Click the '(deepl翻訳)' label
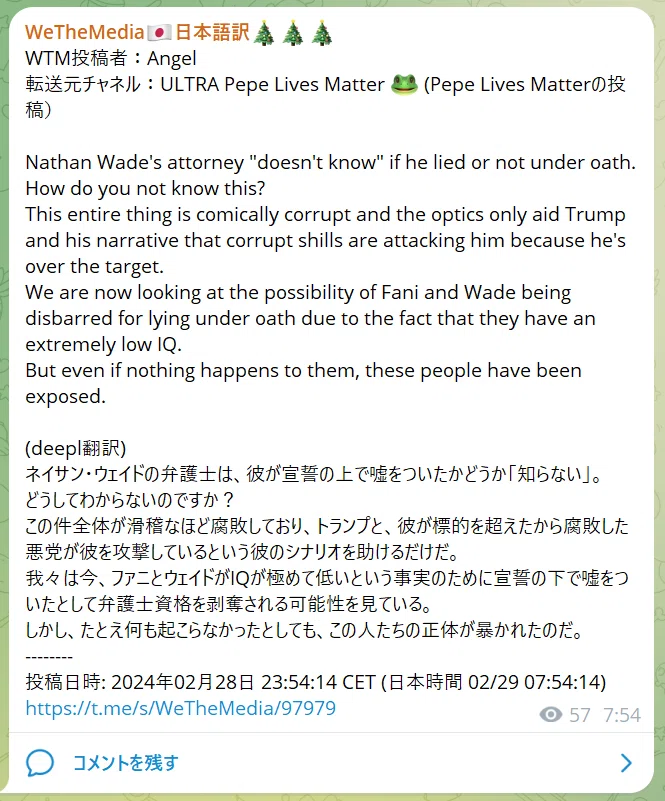 point(76,448)
